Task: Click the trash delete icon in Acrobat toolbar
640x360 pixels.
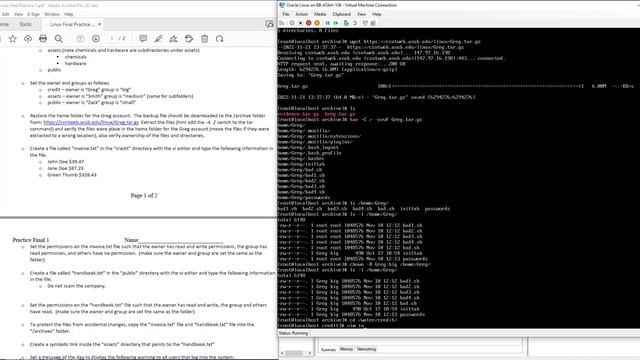Action: click(x=204, y=39)
